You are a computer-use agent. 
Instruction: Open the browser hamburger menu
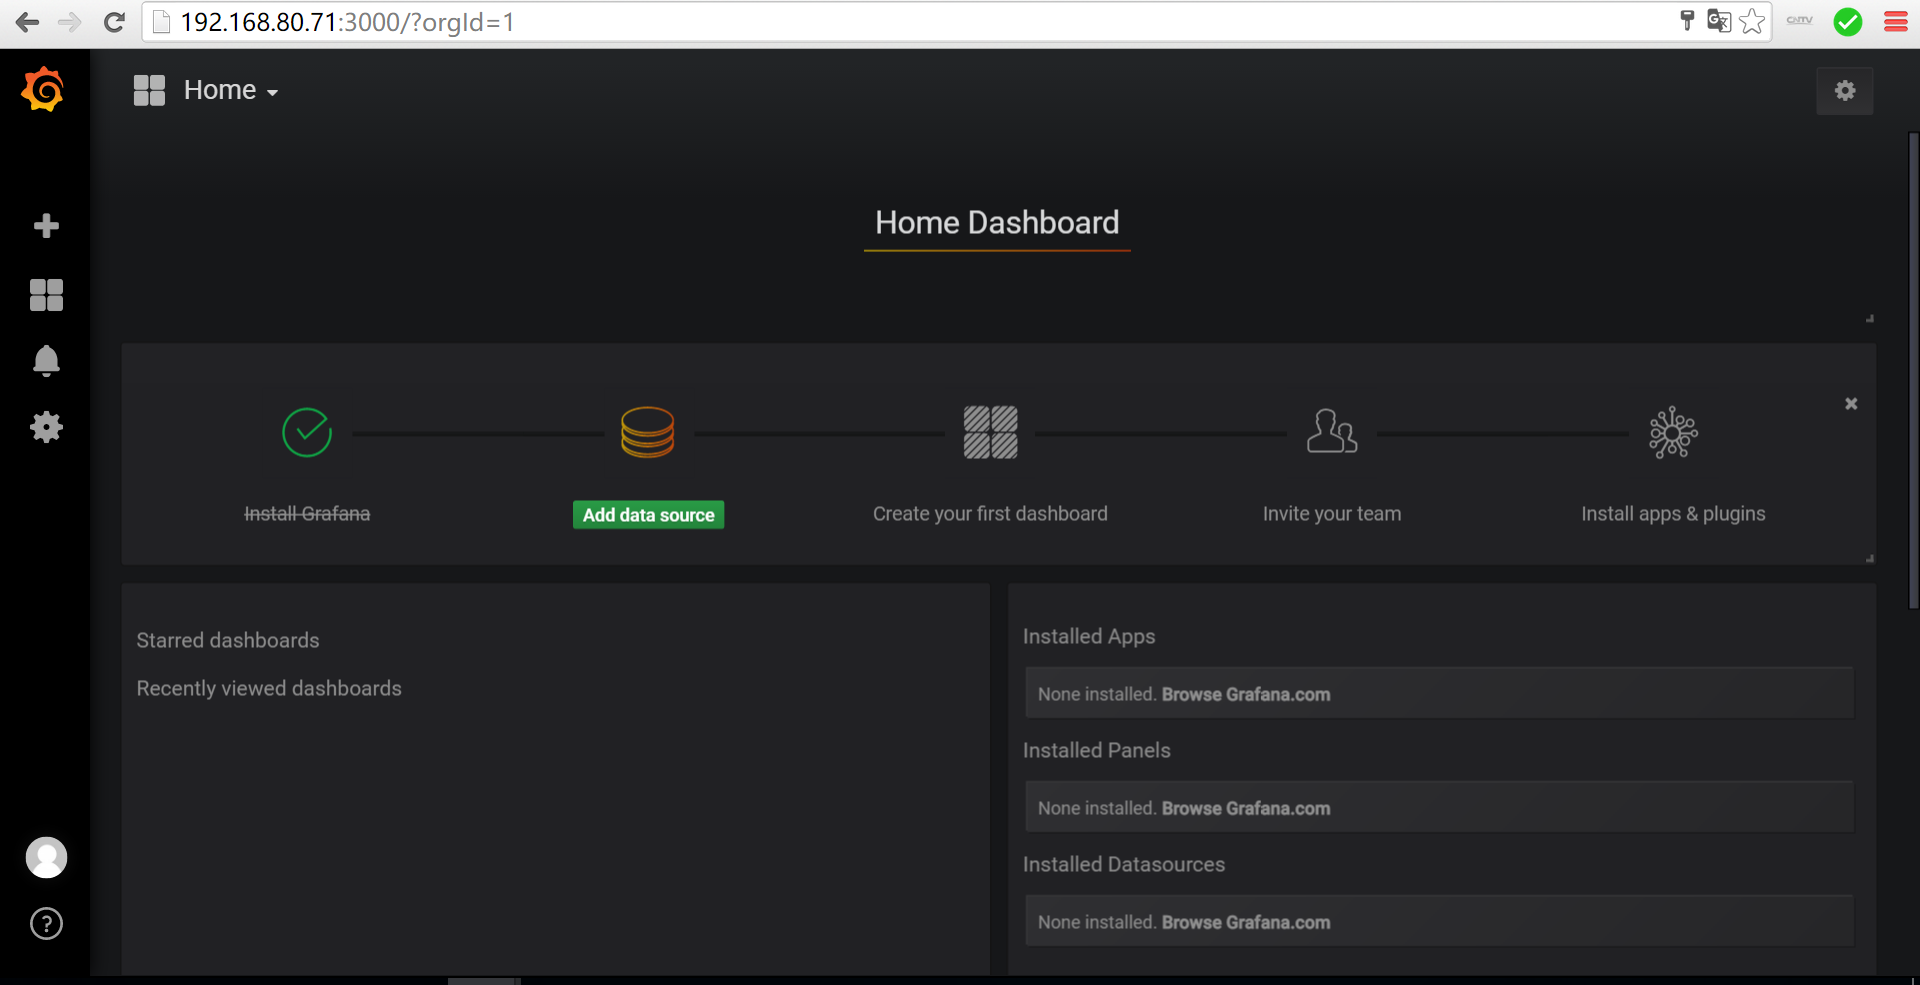pos(1895,22)
